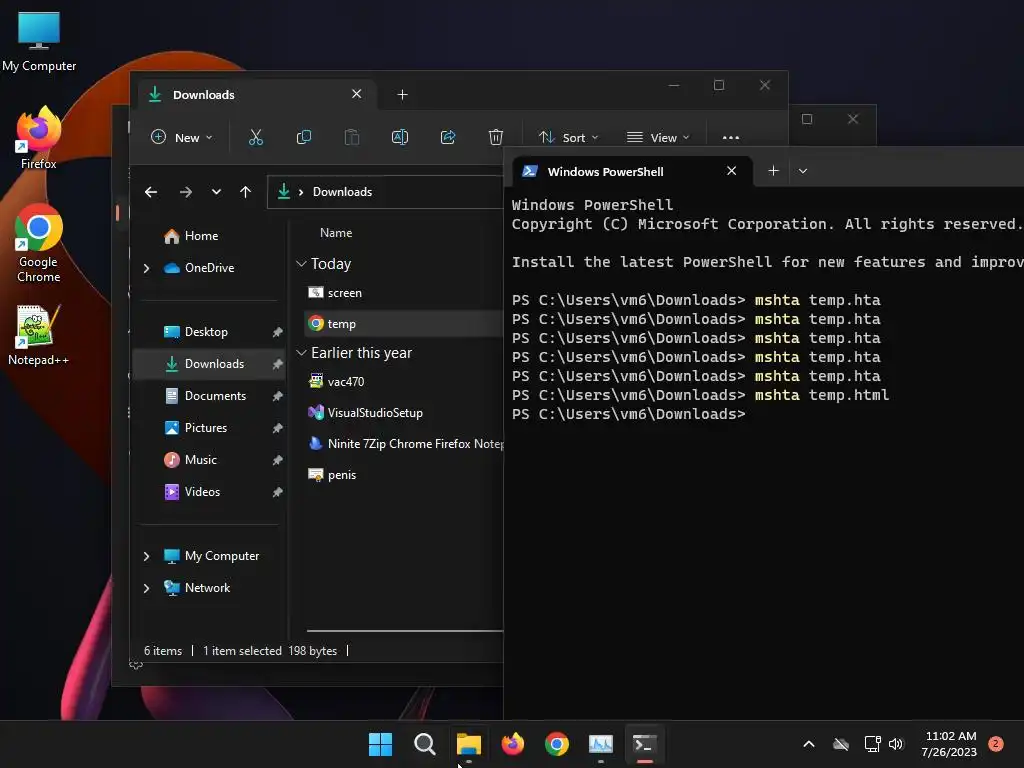Image resolution: width=1024 pixels, height=768 pixels.
Task: Close the Windows PowerShell tab
Action: [731, 170]
